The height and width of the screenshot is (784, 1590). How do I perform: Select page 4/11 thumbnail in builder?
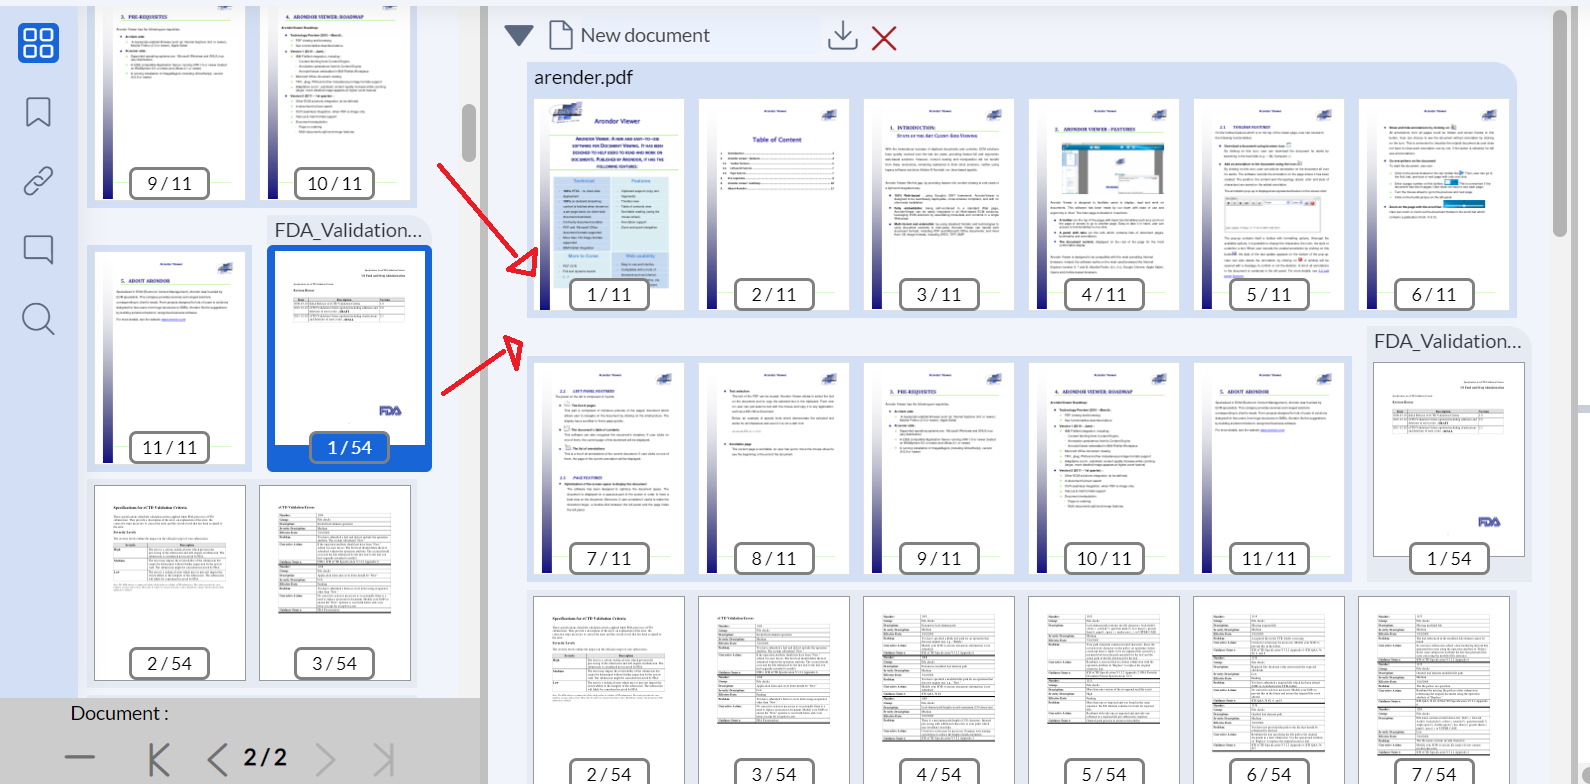point(1104,204)
